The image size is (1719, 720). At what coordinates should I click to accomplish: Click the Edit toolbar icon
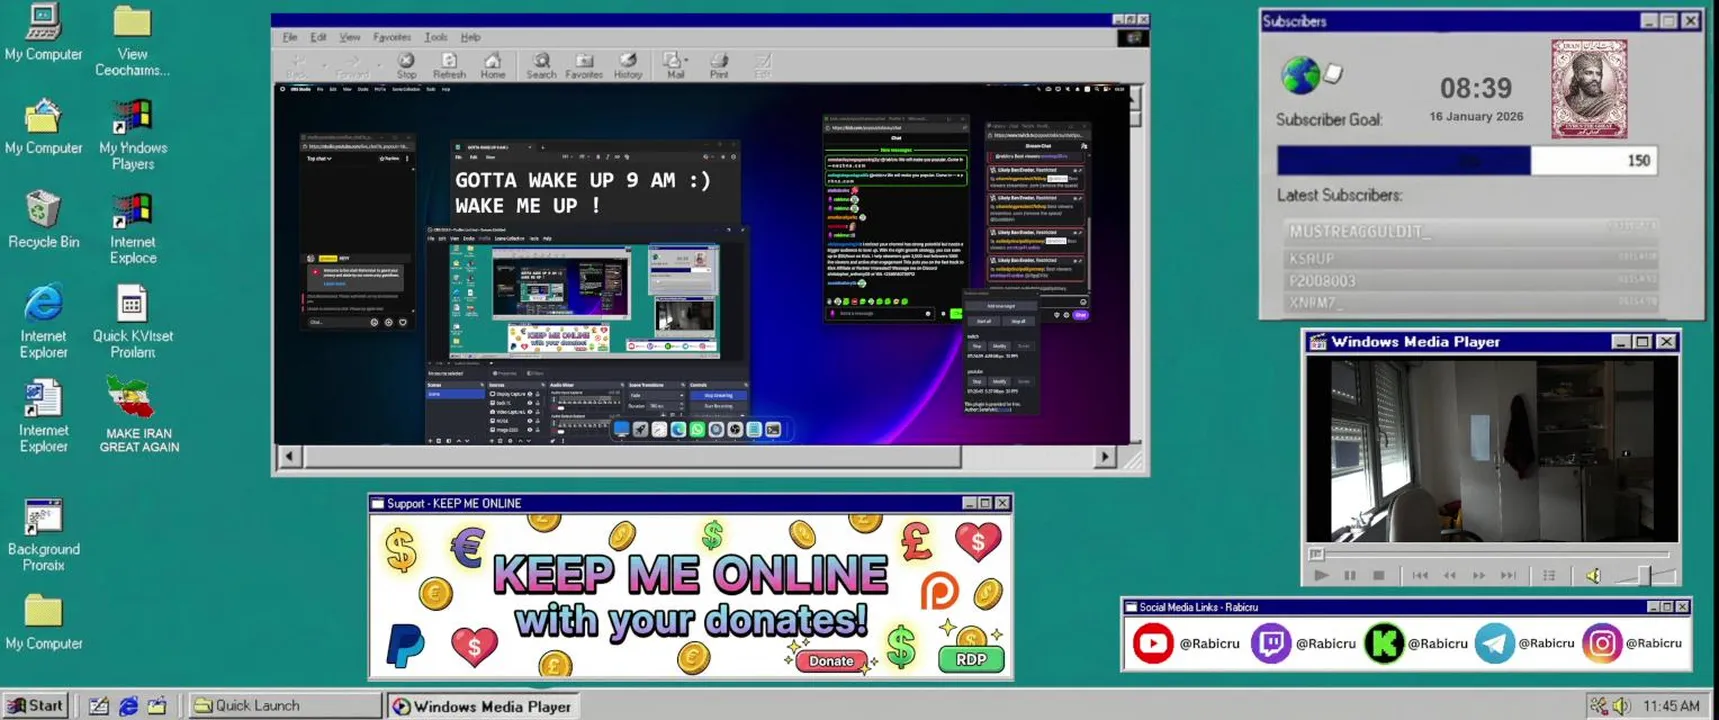pos(763,66)
